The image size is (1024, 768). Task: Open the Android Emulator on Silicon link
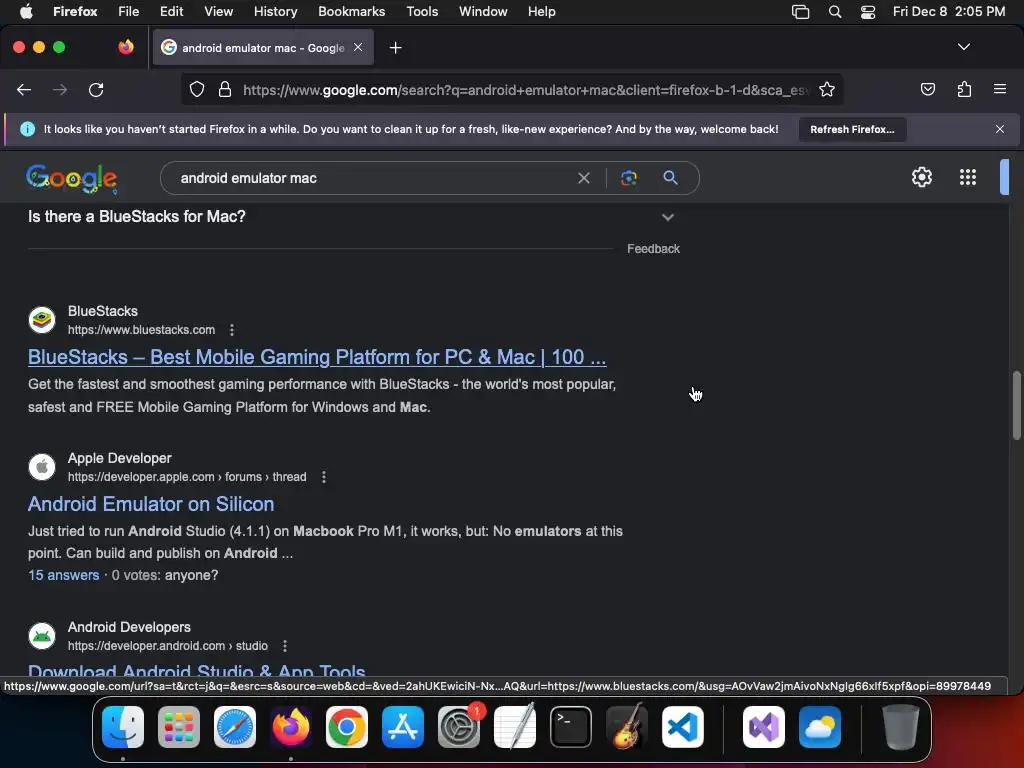click(151, 504)
